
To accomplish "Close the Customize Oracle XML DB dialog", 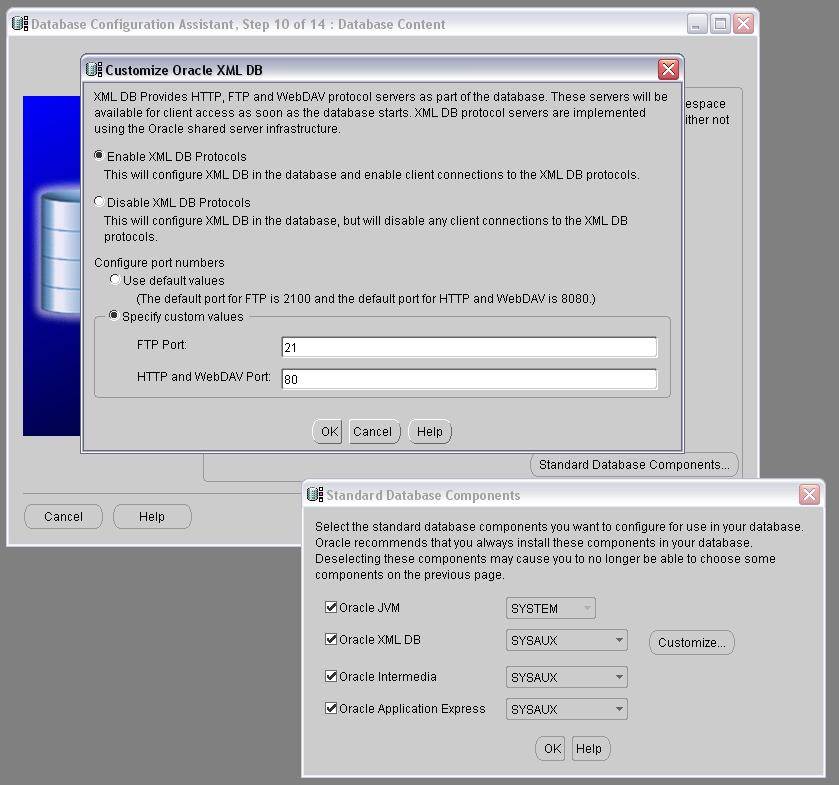I will point(668,69).
